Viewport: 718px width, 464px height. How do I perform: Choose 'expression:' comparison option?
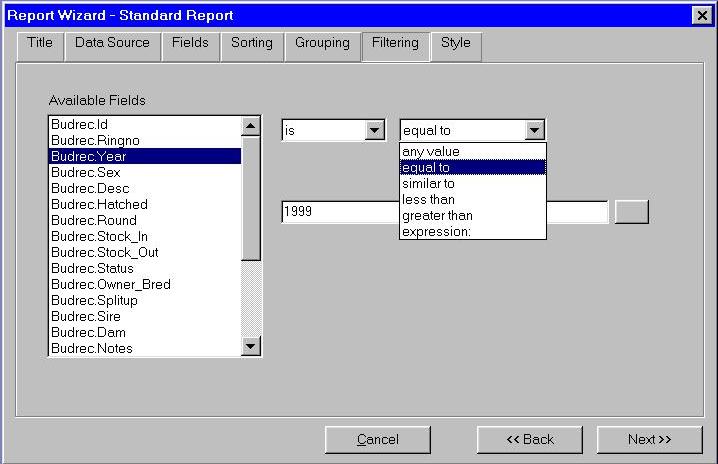coord(473,232)
